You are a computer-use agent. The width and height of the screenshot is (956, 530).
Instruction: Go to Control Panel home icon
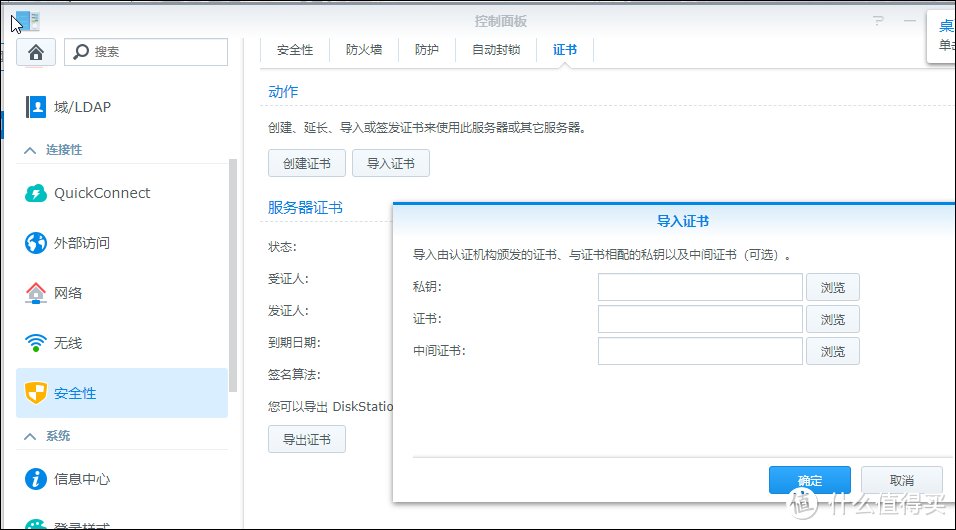pos(36,52)
